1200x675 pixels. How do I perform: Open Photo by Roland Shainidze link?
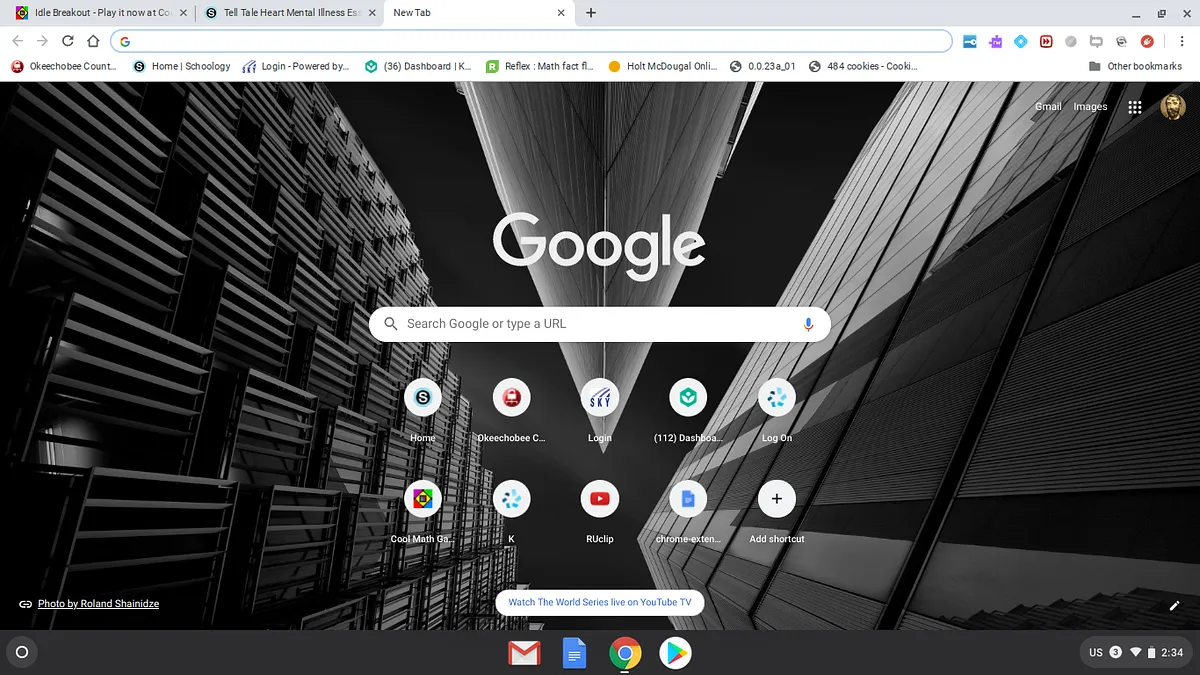[98, 604]
